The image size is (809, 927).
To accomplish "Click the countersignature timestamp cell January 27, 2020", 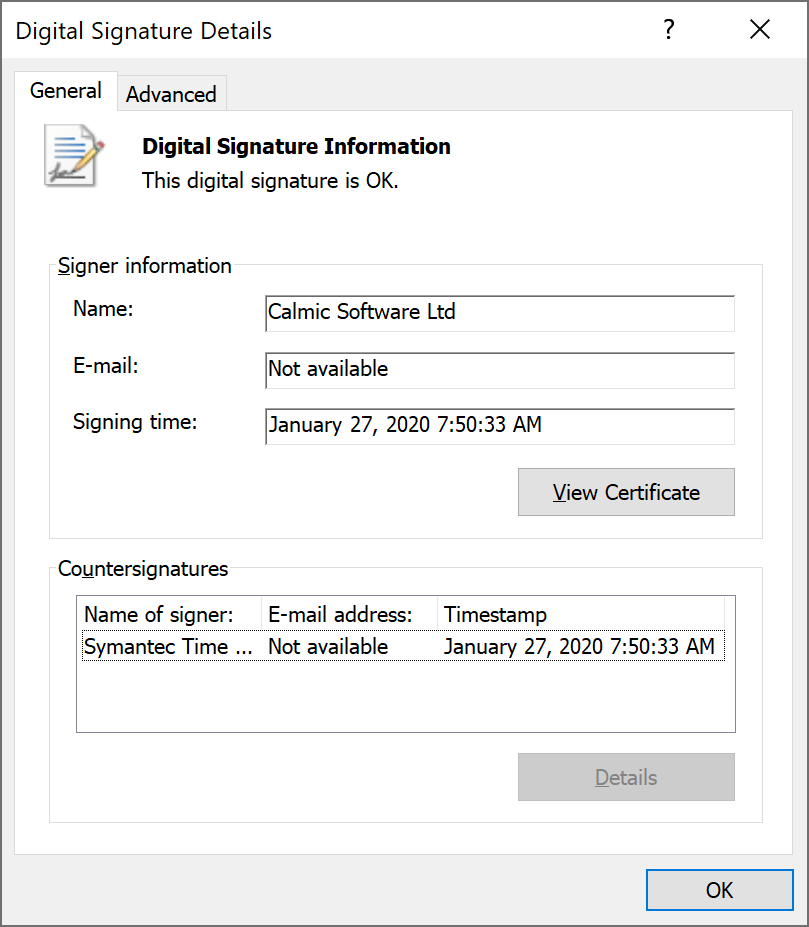I will click(x=579, y=647).
